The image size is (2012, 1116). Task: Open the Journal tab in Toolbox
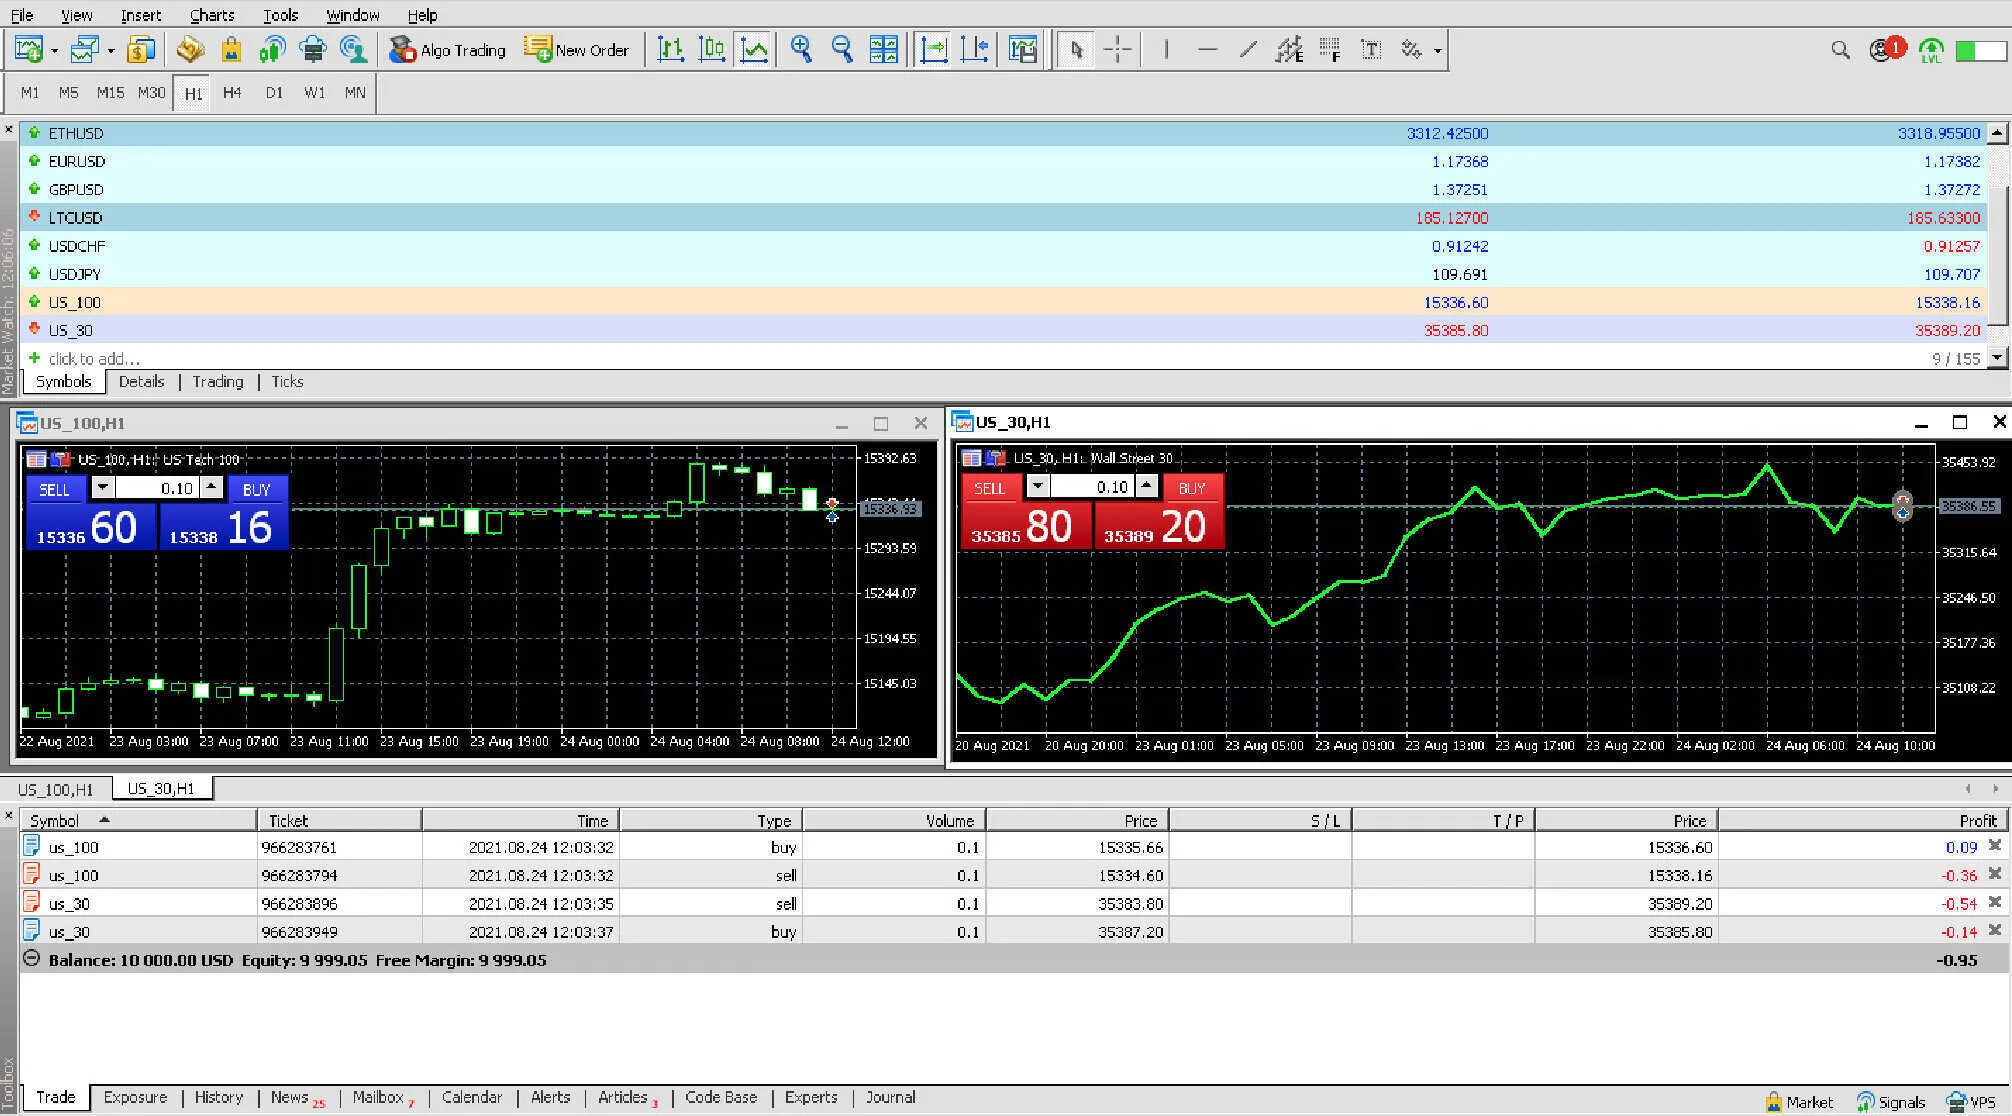(x=889, y=1097)
